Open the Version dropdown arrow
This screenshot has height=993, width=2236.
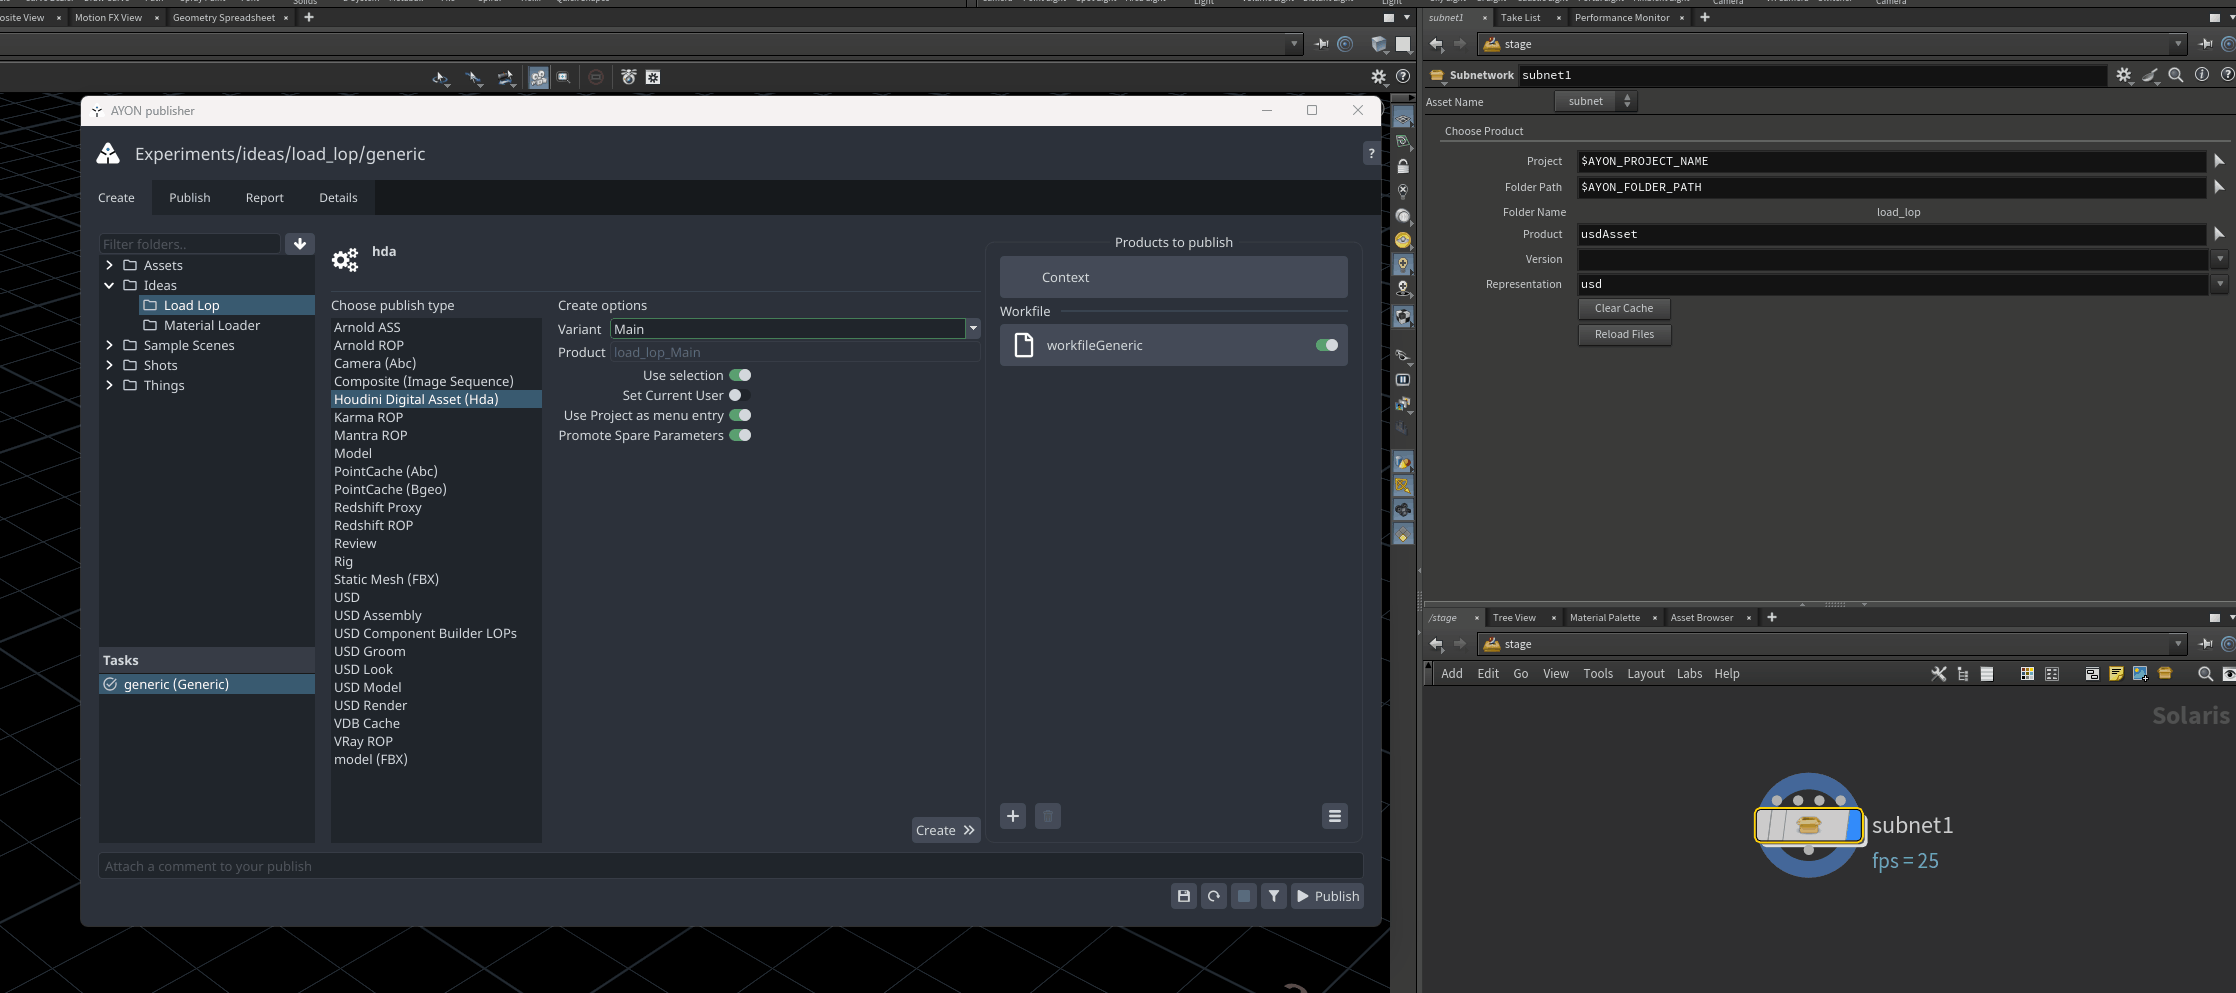pos(2219,259)
